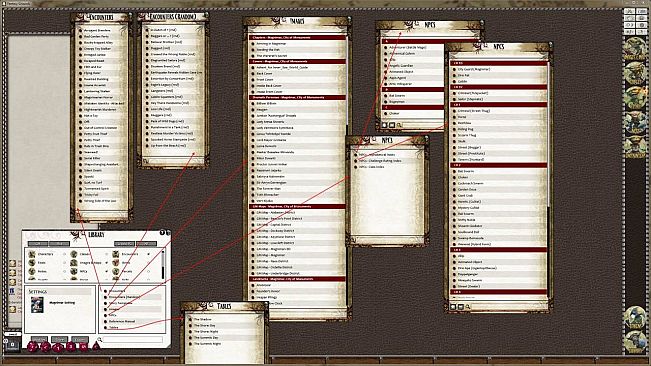Toggle the Items category circle in Library
This screenshot has width=651, height=366.
(x=149, y=263)
